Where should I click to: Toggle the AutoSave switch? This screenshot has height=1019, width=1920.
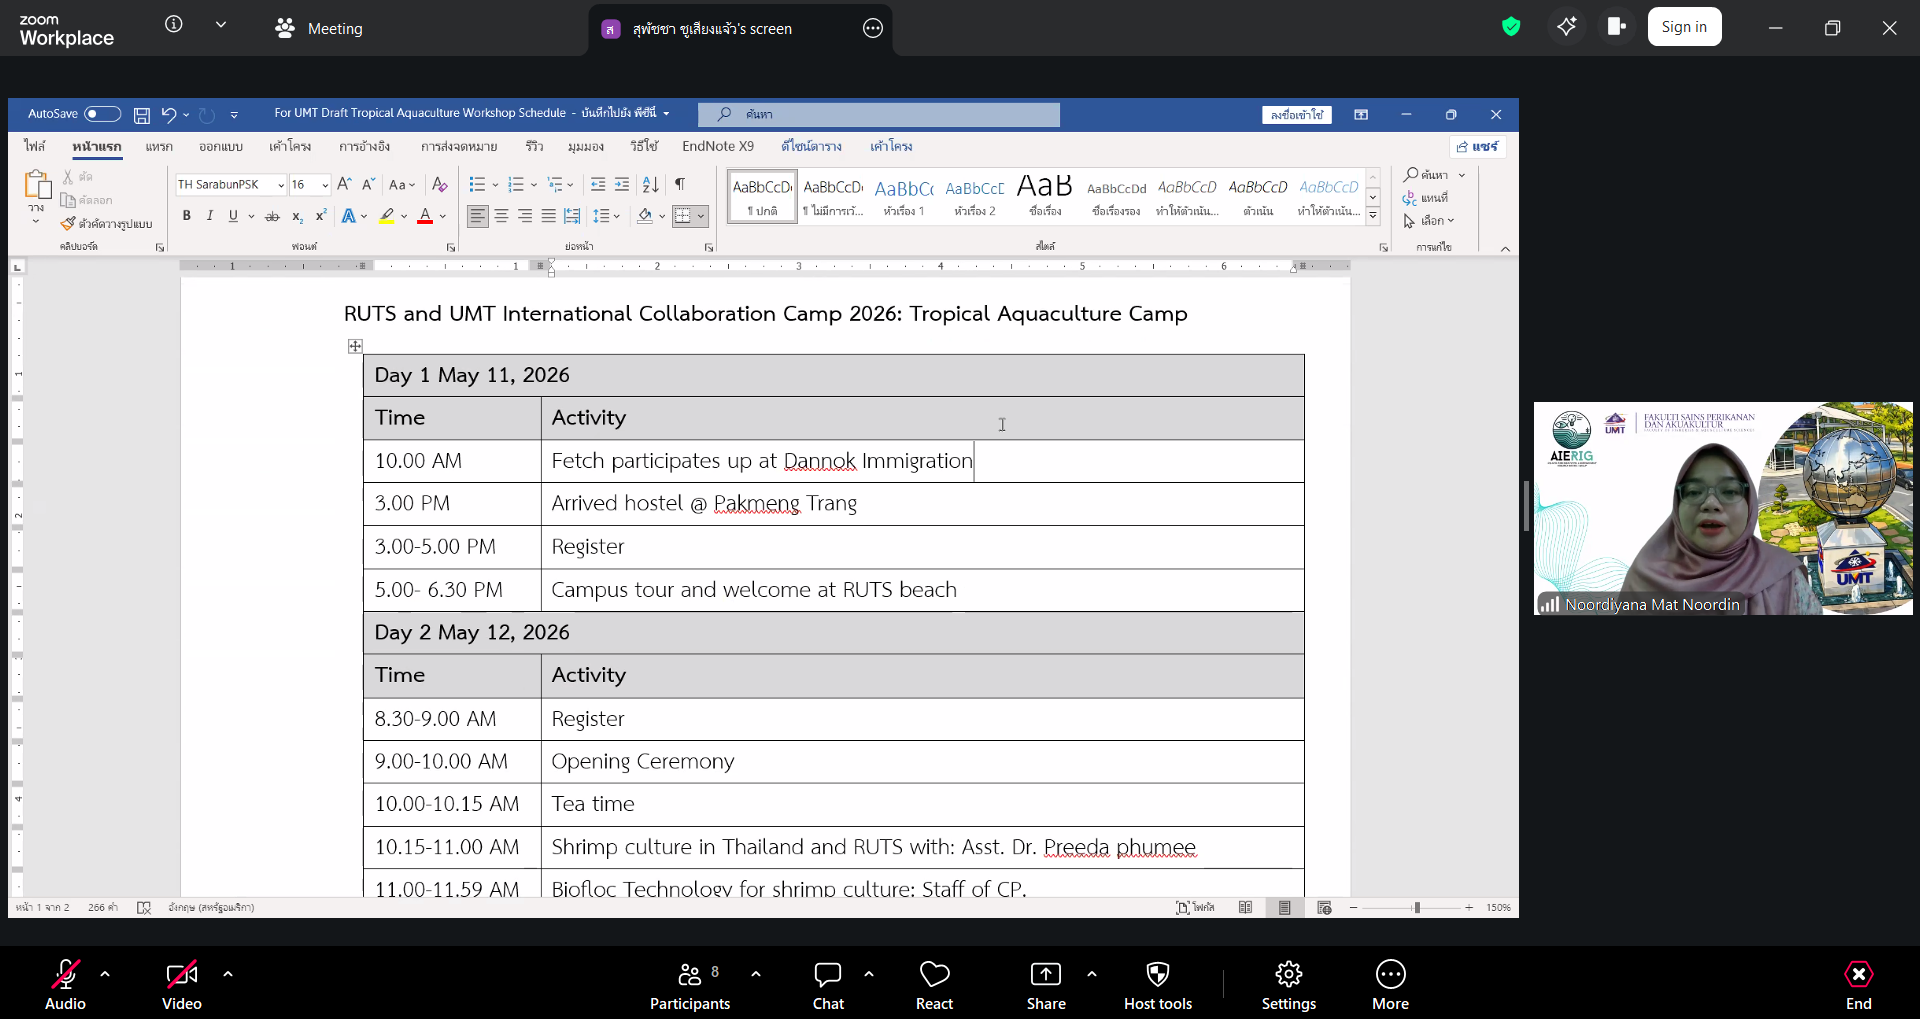[x=102, y=114]
